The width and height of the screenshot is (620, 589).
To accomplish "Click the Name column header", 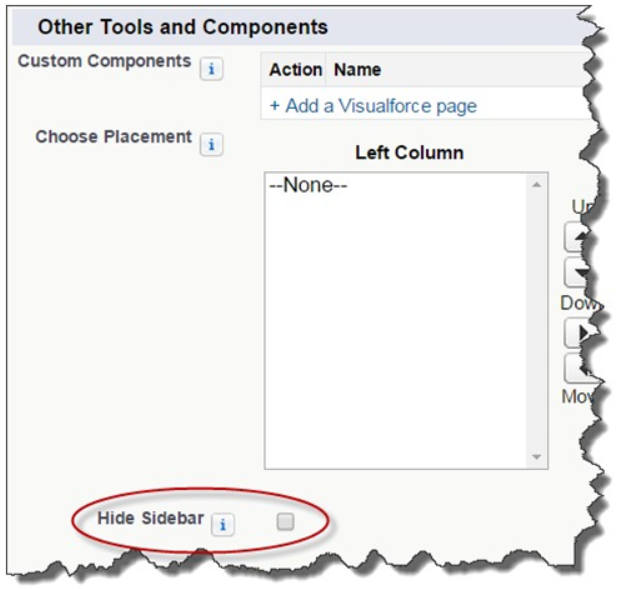I will coord(357,70).
